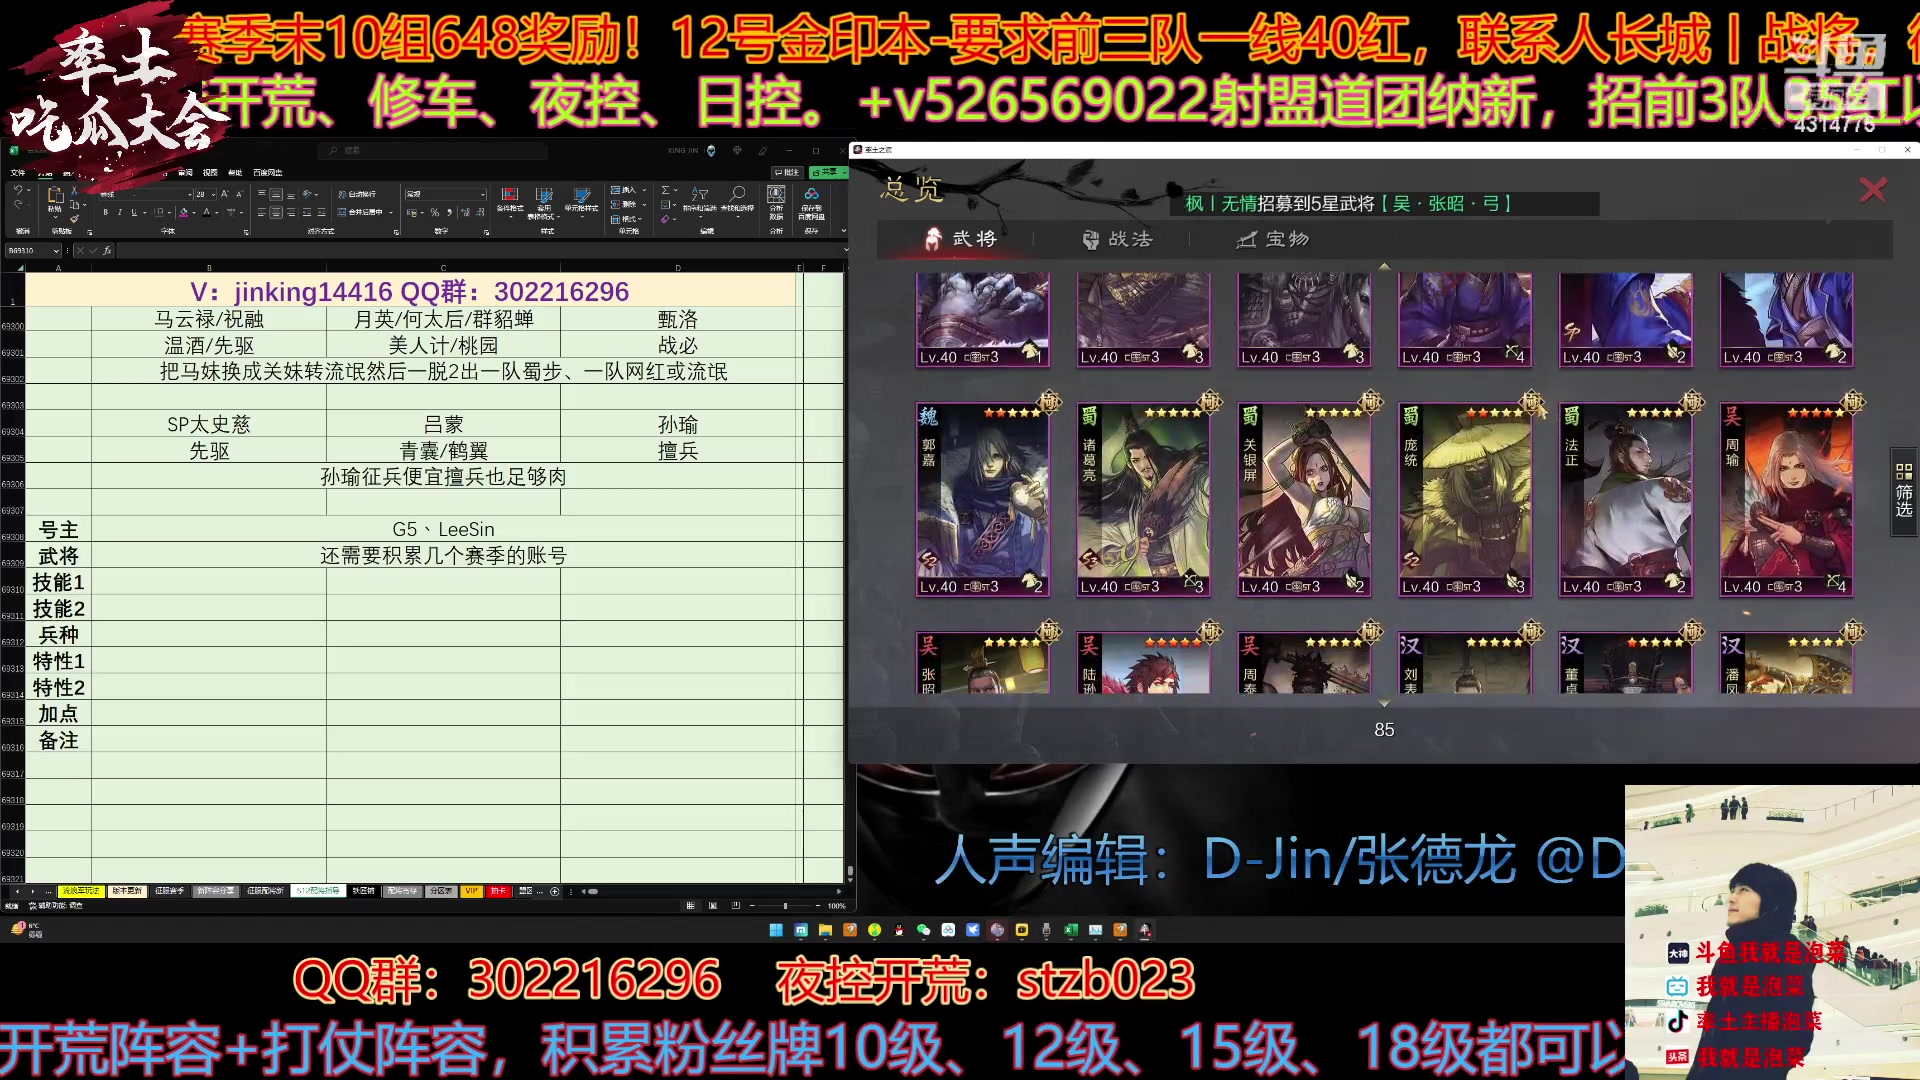Open Excel icon on taskbar
Viewport: 1920px width, 1080px height.
click(1071, 930)
